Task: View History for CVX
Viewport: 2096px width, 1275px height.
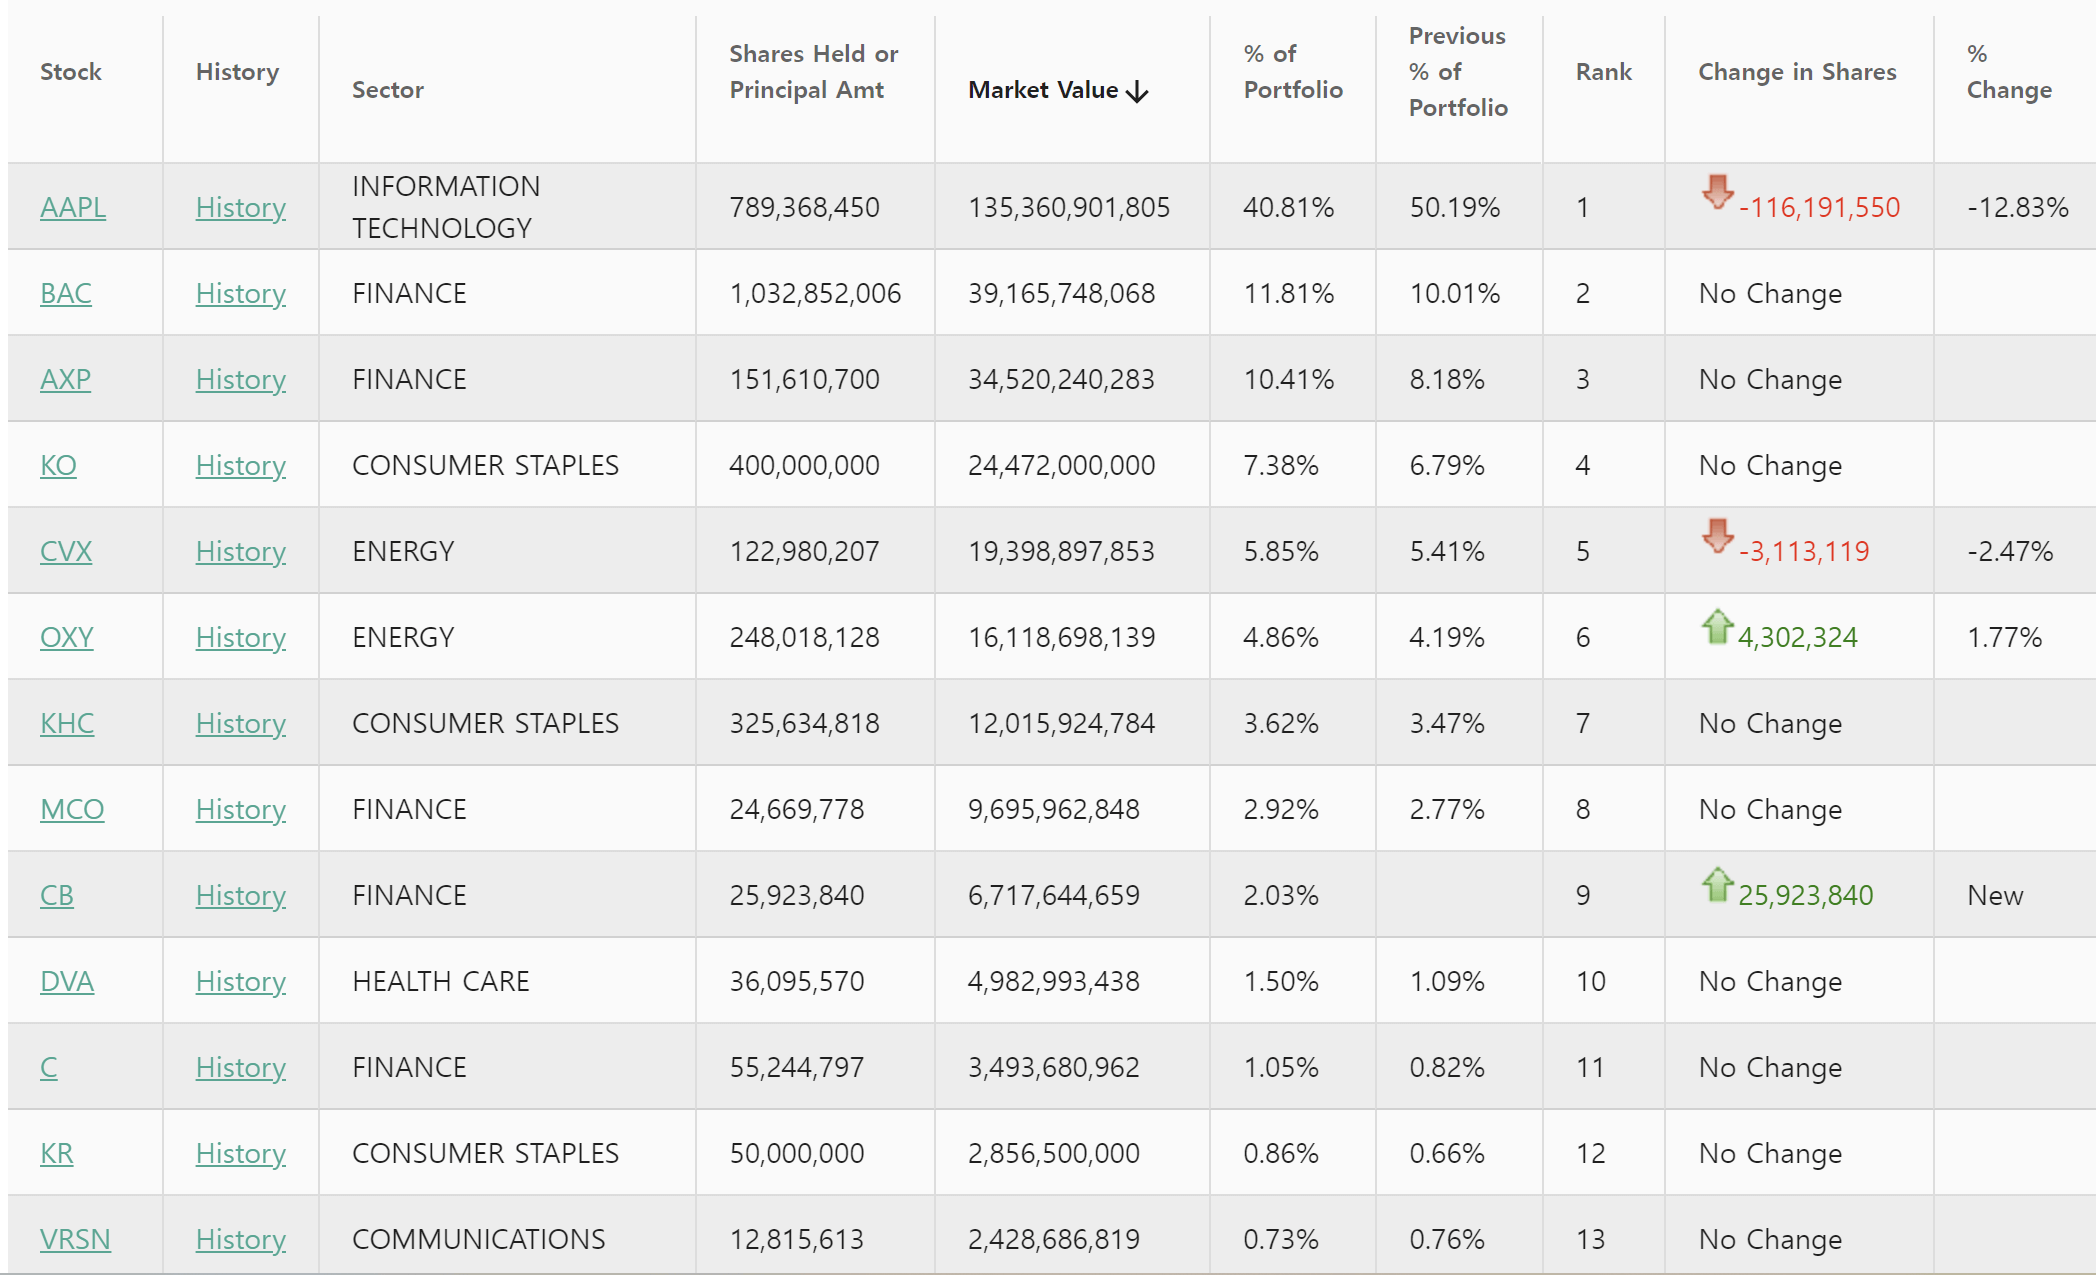Action: (241, 551)
